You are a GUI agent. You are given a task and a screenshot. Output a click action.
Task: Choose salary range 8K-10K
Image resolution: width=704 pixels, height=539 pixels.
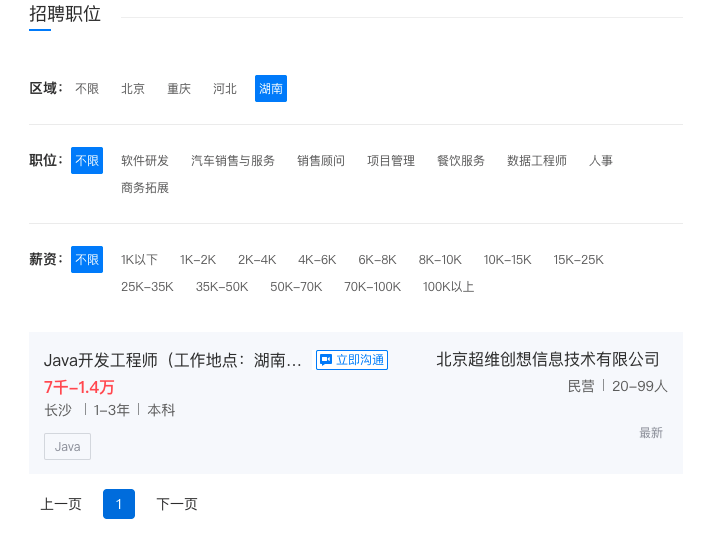click(440, 259)
